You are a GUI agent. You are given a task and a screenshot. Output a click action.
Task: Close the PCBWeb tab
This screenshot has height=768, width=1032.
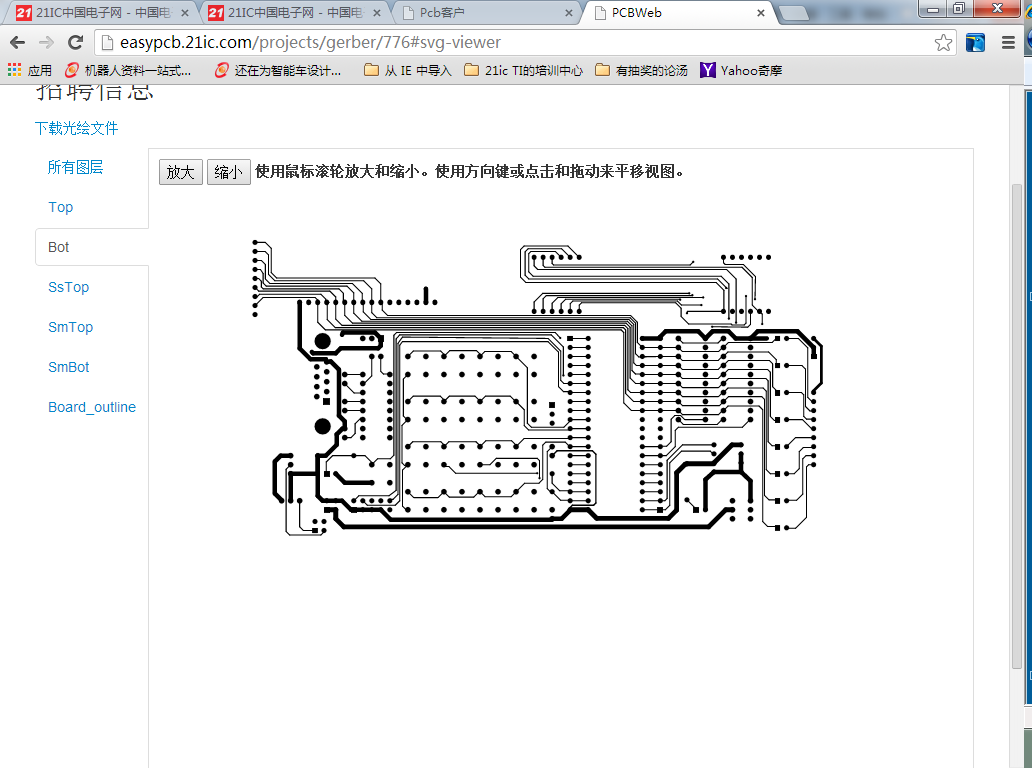click(x=761, y=13)
